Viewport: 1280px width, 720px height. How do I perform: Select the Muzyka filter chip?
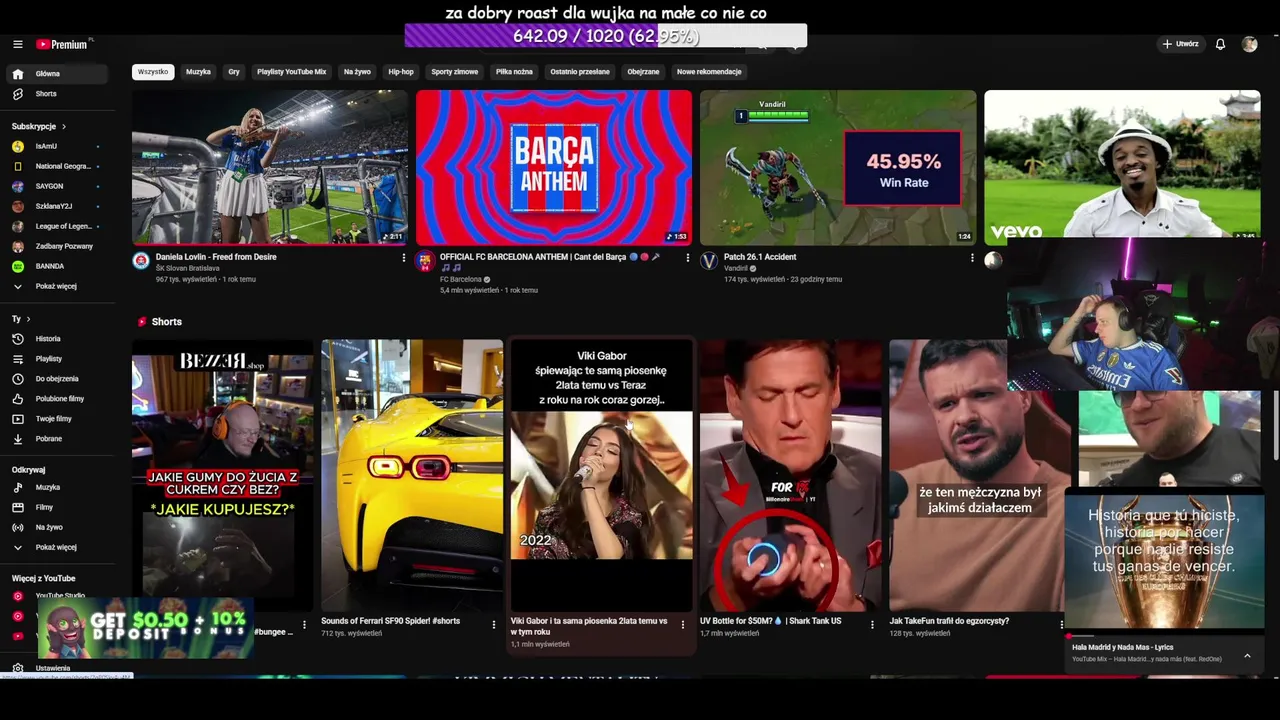pos(198,72)
